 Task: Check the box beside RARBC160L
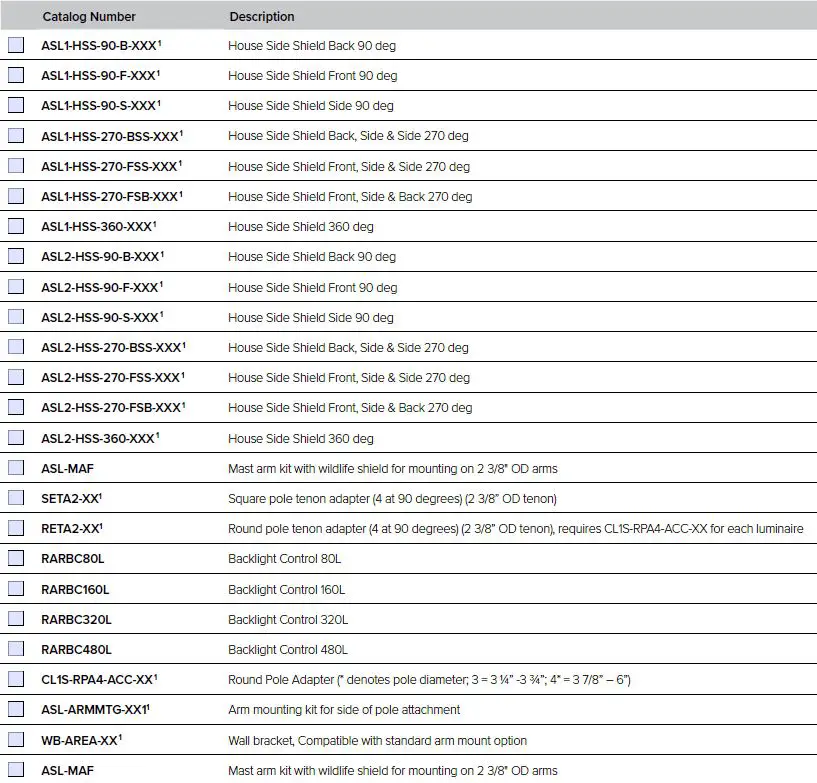[x=16, y=589]
